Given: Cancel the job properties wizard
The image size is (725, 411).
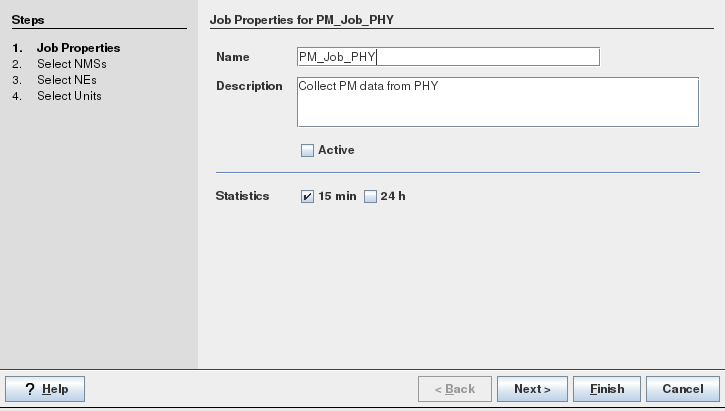Looking at the screenshot, I should tap(683, 389).
